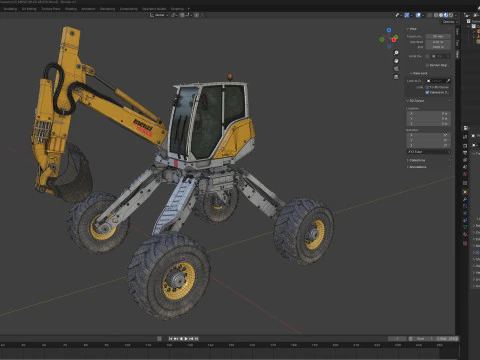Jump to timeline start frame
Viewport: 480px width, 360px height.
pyautogui.click(x=170, y=339)
